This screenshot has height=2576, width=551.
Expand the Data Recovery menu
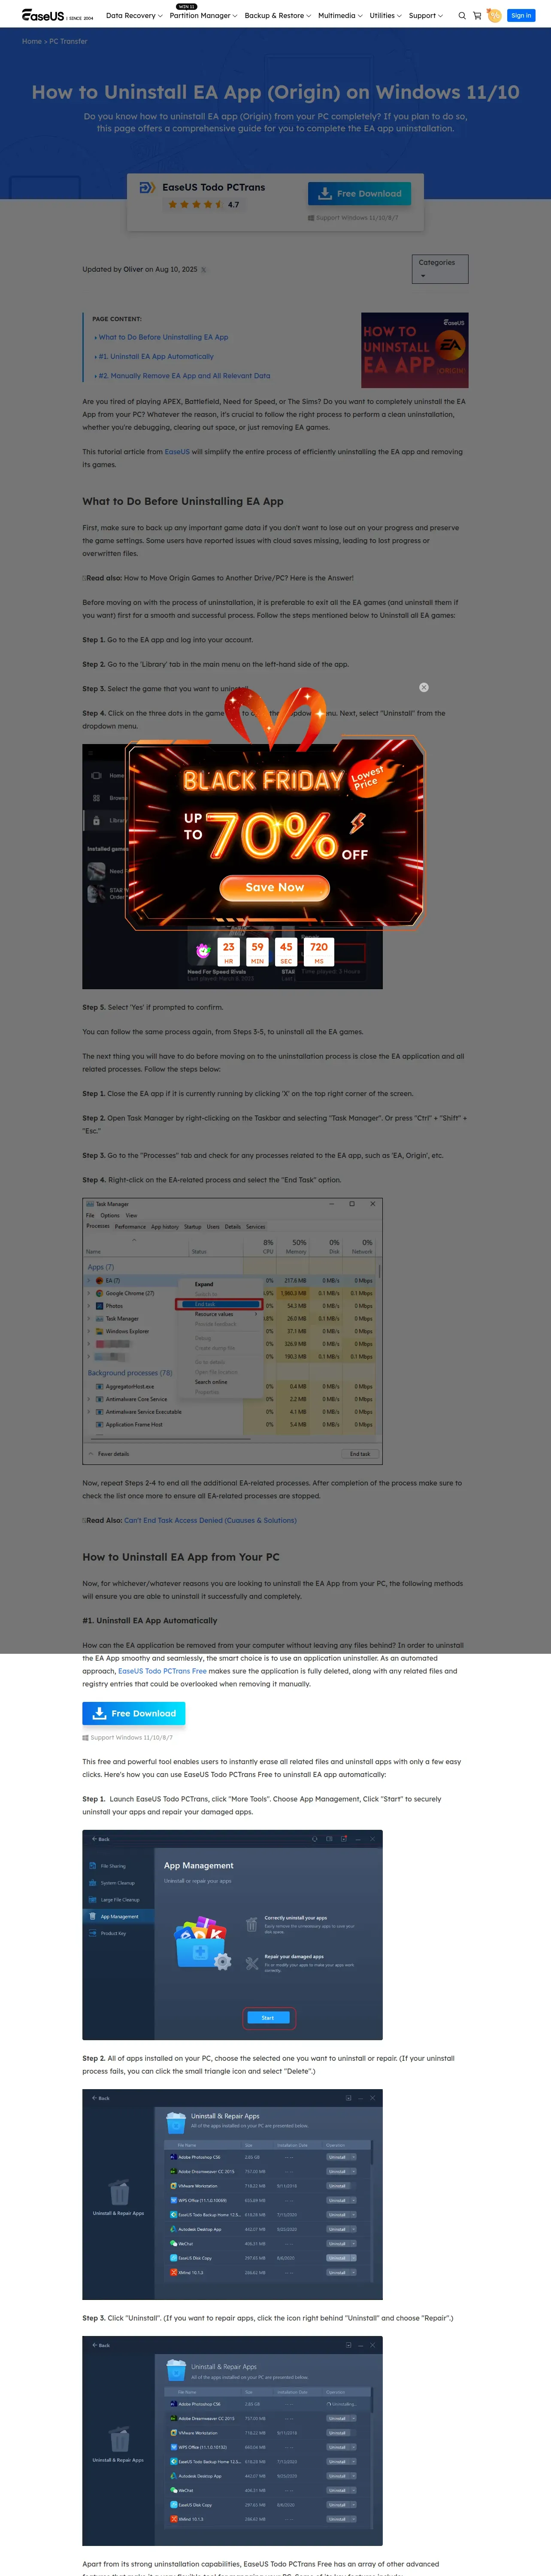point(134,16)
